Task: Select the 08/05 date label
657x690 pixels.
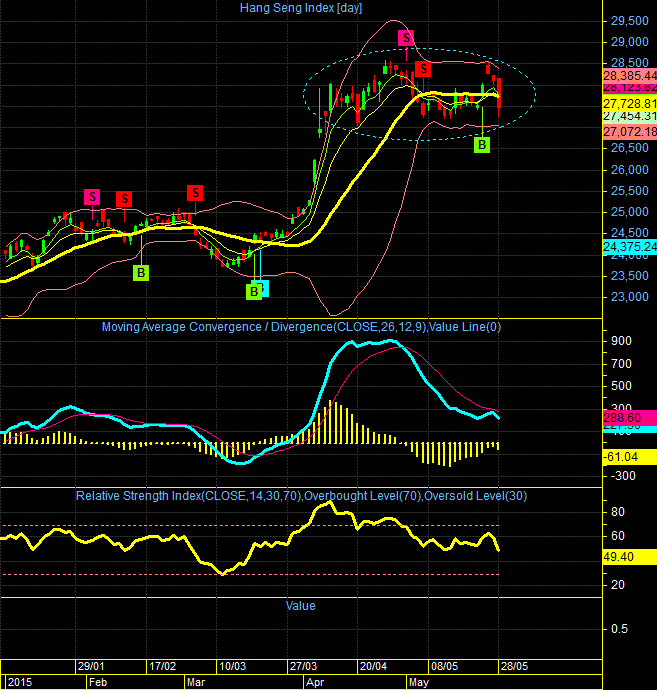Action: [444, 666]
